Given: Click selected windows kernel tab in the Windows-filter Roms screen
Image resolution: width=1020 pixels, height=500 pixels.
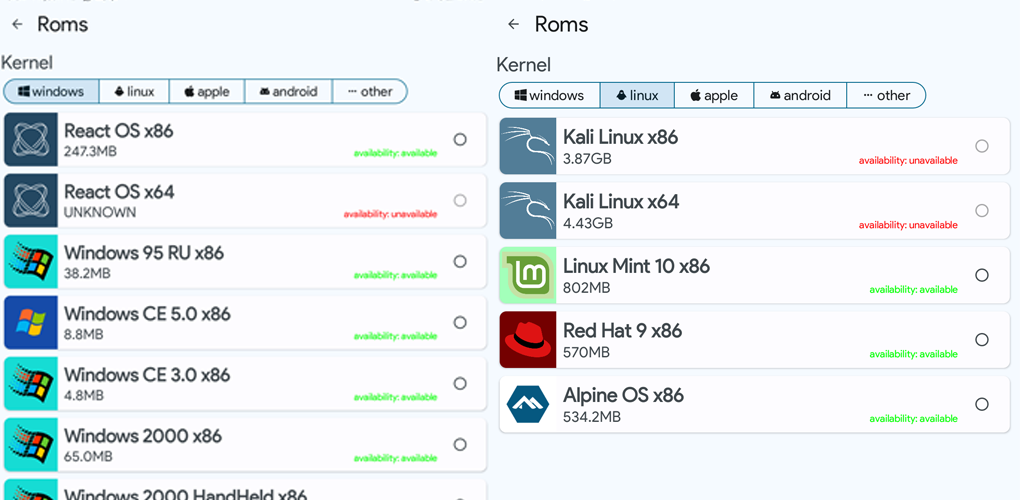Looking at the screenshot, I should pyautogui.click(x=51, y=92).
